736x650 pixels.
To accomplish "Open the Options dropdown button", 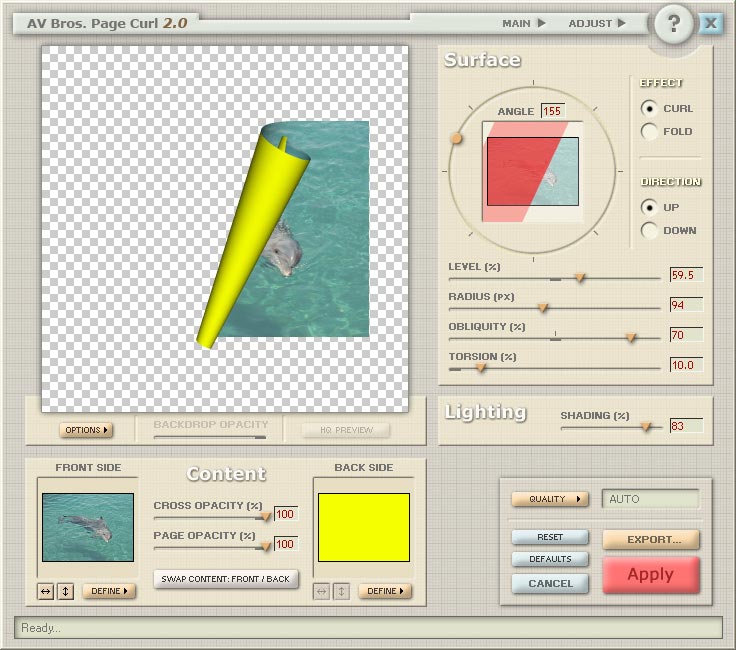I will coord(86,430).
